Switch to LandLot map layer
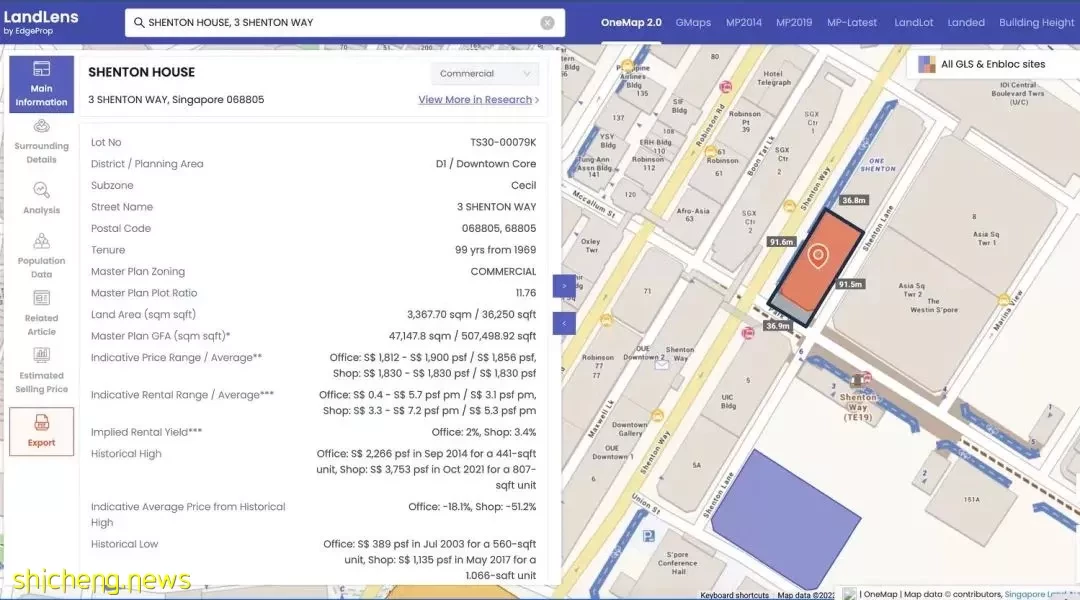The width and height of the screenshot is (1080, 600). (913, 23)
